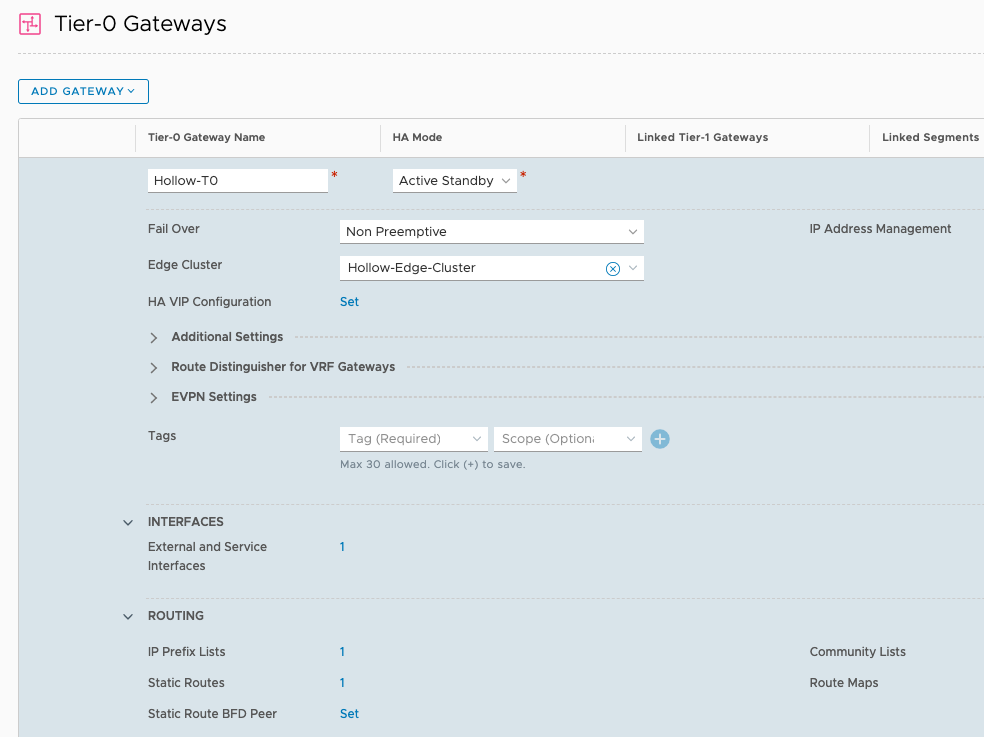The width and height of the screenshot is (984, 737).
Task: Open the Tag (Required) dropdown
Action: point(414,439)
